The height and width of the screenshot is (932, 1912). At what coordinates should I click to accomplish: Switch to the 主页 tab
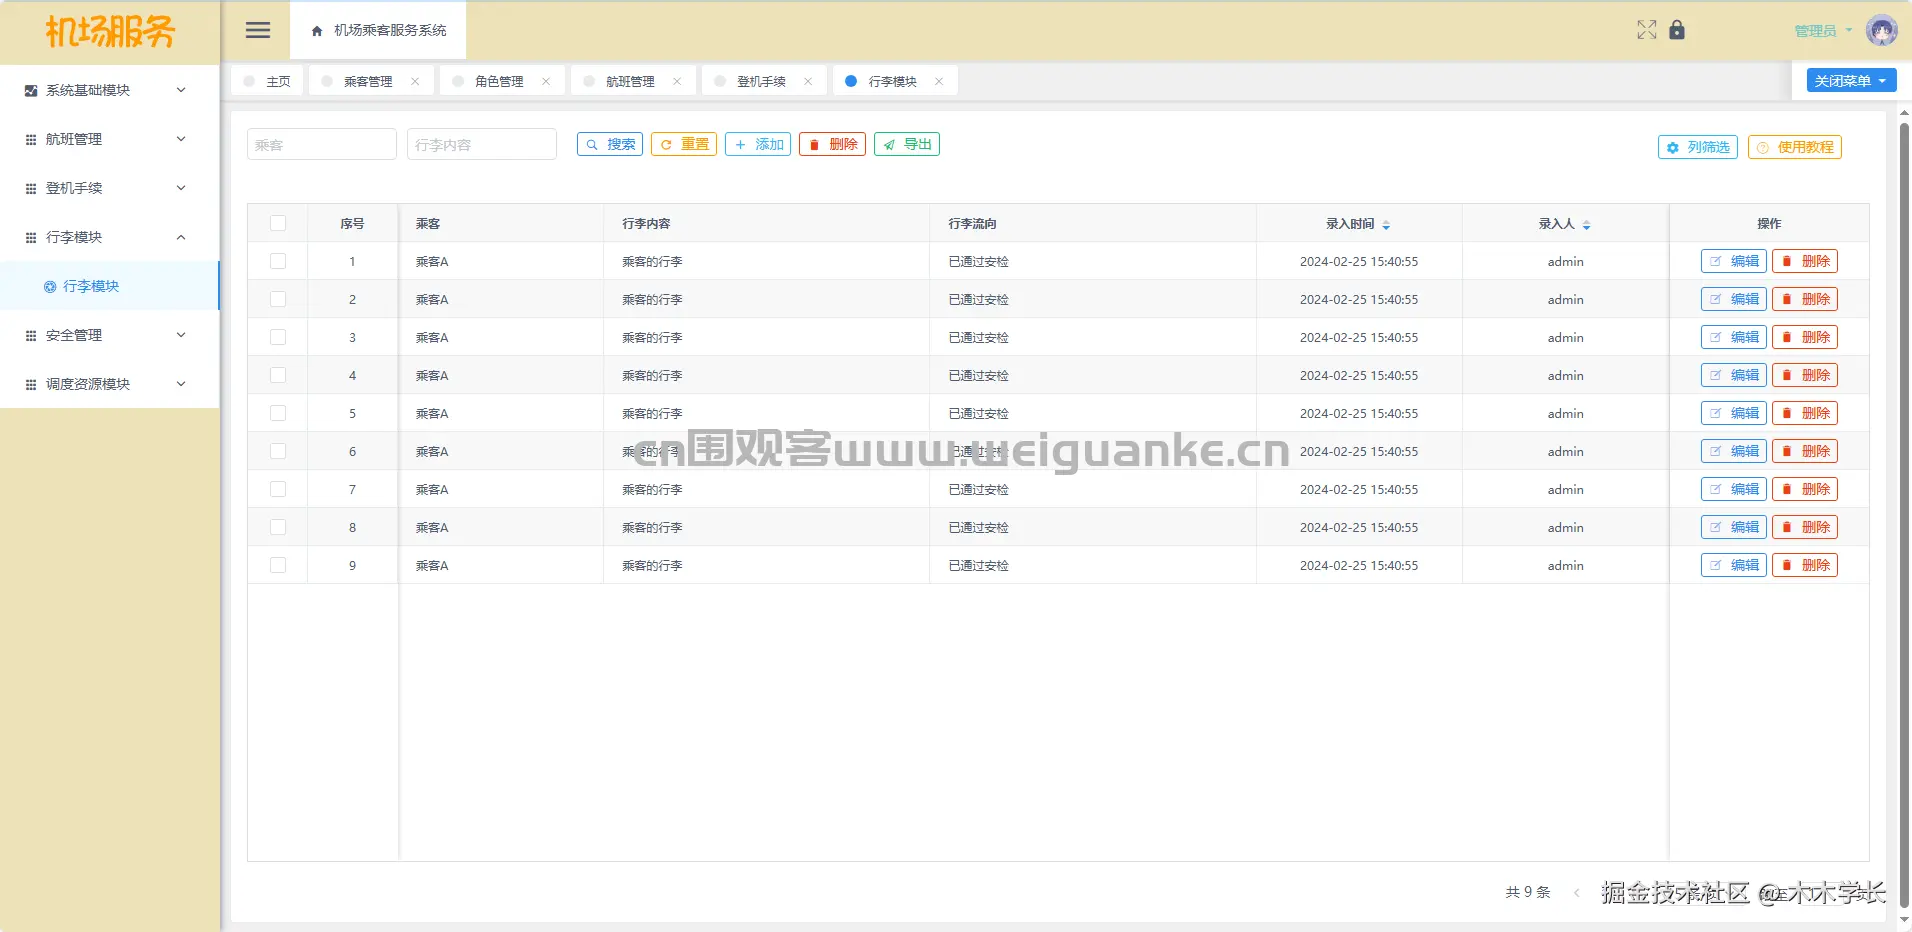(267, 81)
